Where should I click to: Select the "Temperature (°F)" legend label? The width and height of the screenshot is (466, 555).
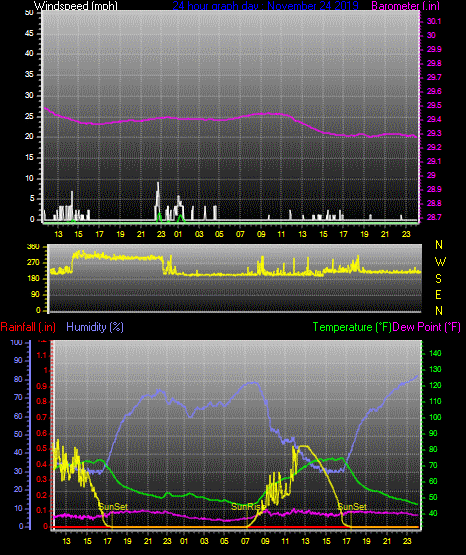pos(352,327)
